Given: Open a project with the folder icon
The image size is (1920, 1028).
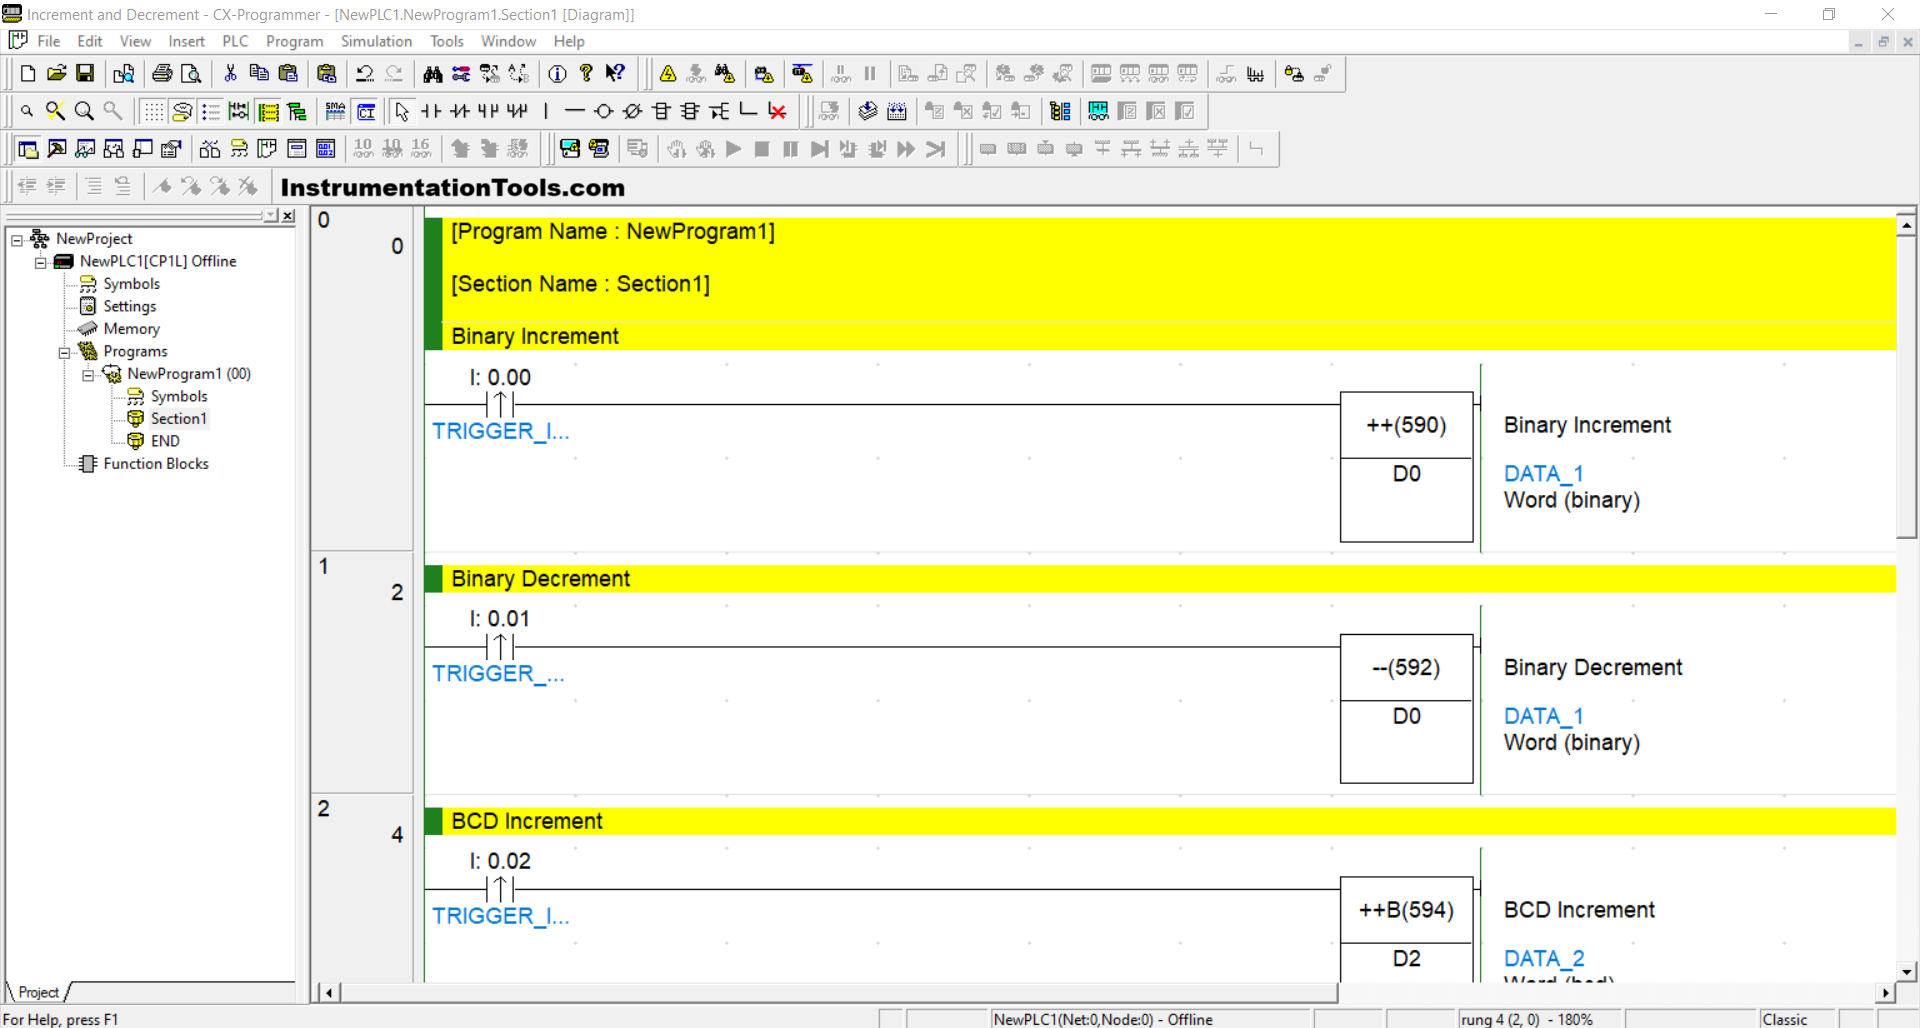Looking at the screenshot, I should (56, 74).
